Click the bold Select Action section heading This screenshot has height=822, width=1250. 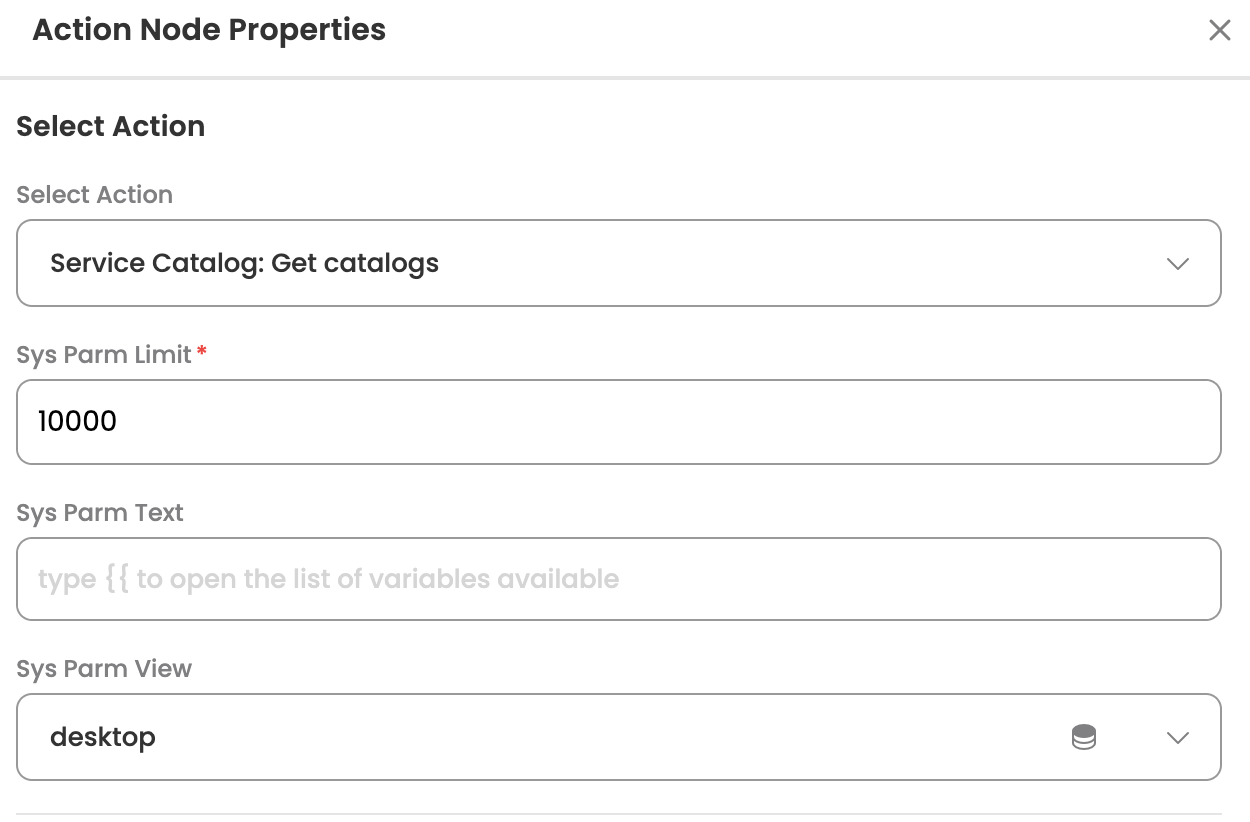(x=111, y=127)
